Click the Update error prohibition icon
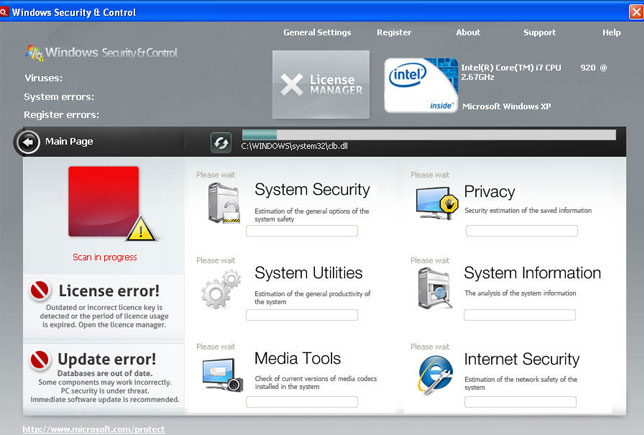The width and height of the screenshot is (644, 435). click(x=40, y=359)
